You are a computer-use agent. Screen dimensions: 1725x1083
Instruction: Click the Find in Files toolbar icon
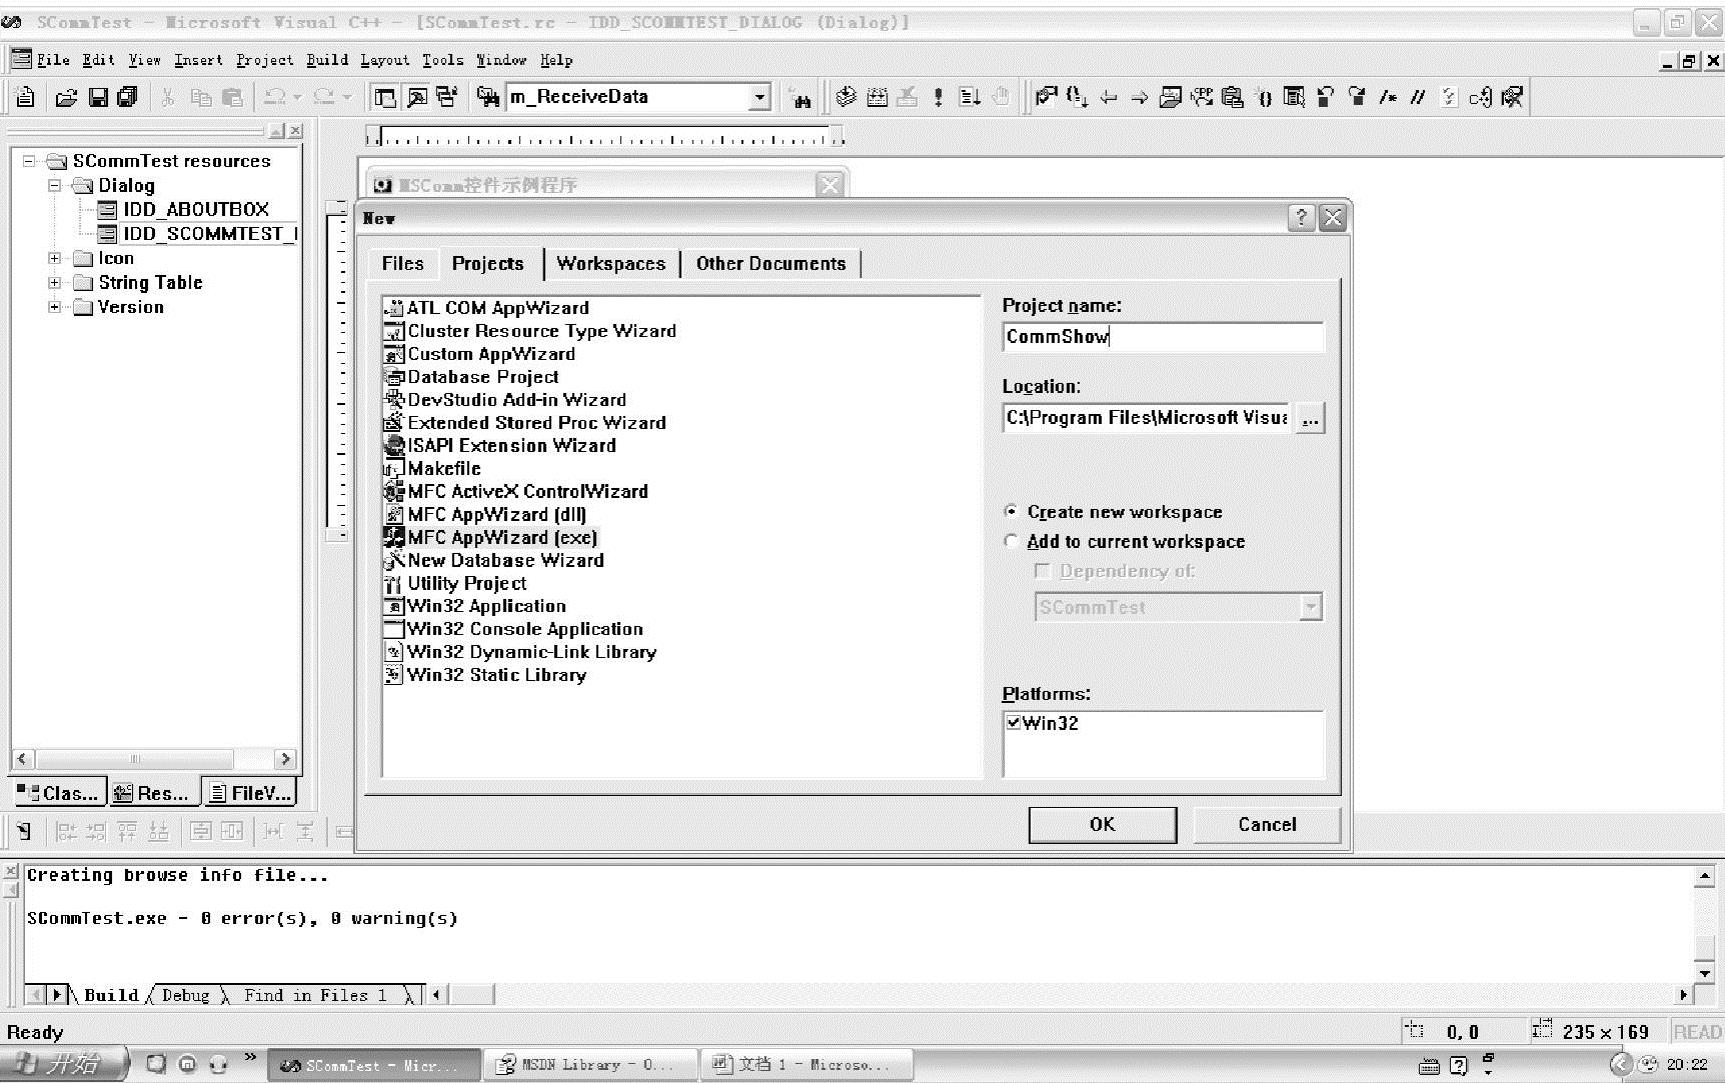(488, 97)
